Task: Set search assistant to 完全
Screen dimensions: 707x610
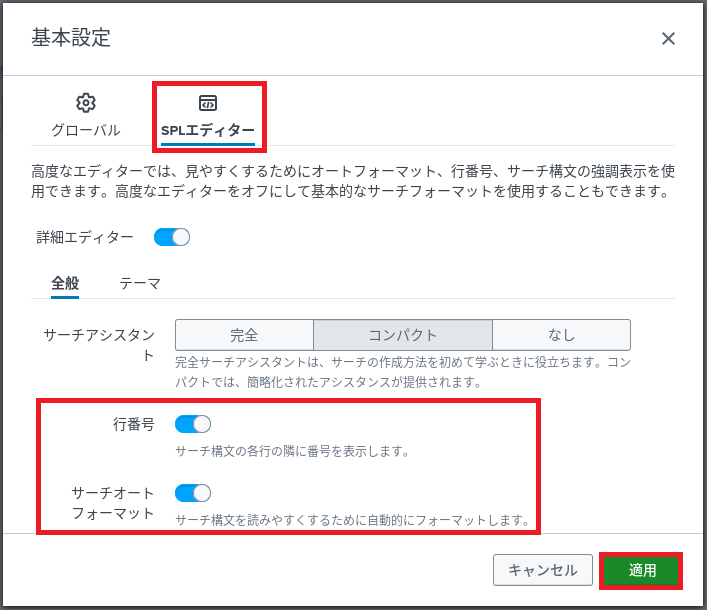Action: 244,335
